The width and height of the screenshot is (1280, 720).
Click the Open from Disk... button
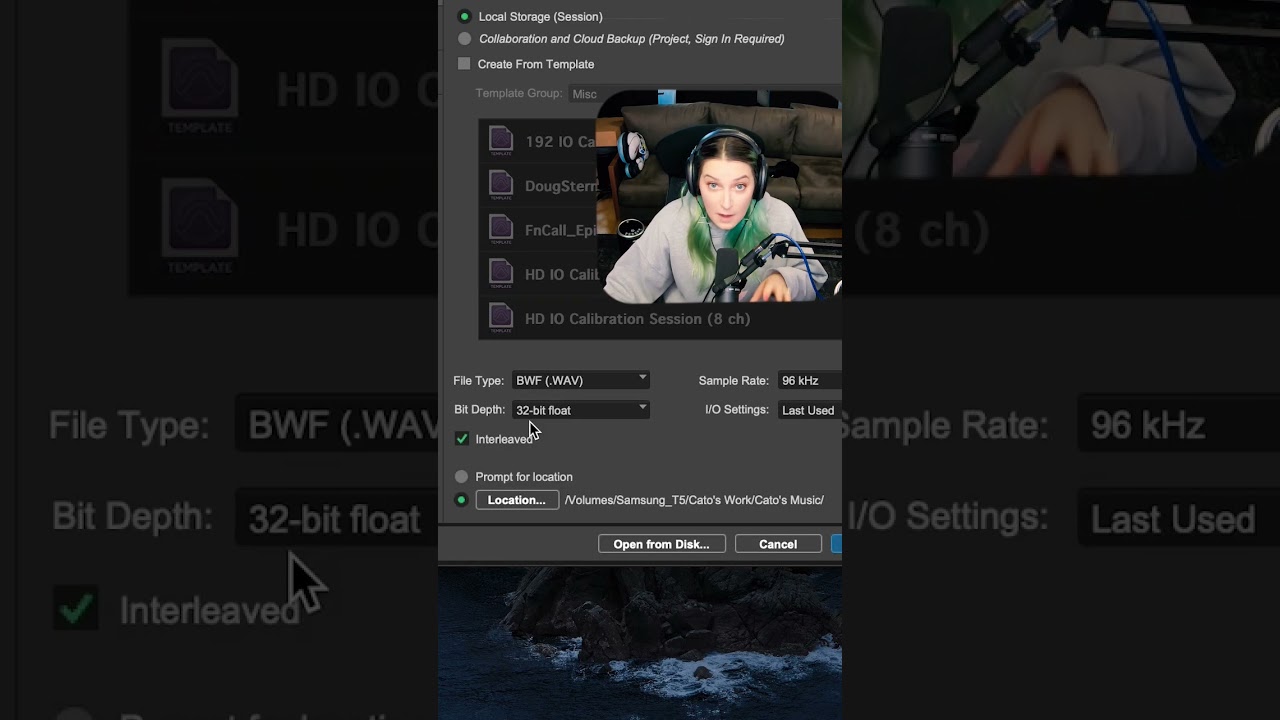(x=661, y=544)
